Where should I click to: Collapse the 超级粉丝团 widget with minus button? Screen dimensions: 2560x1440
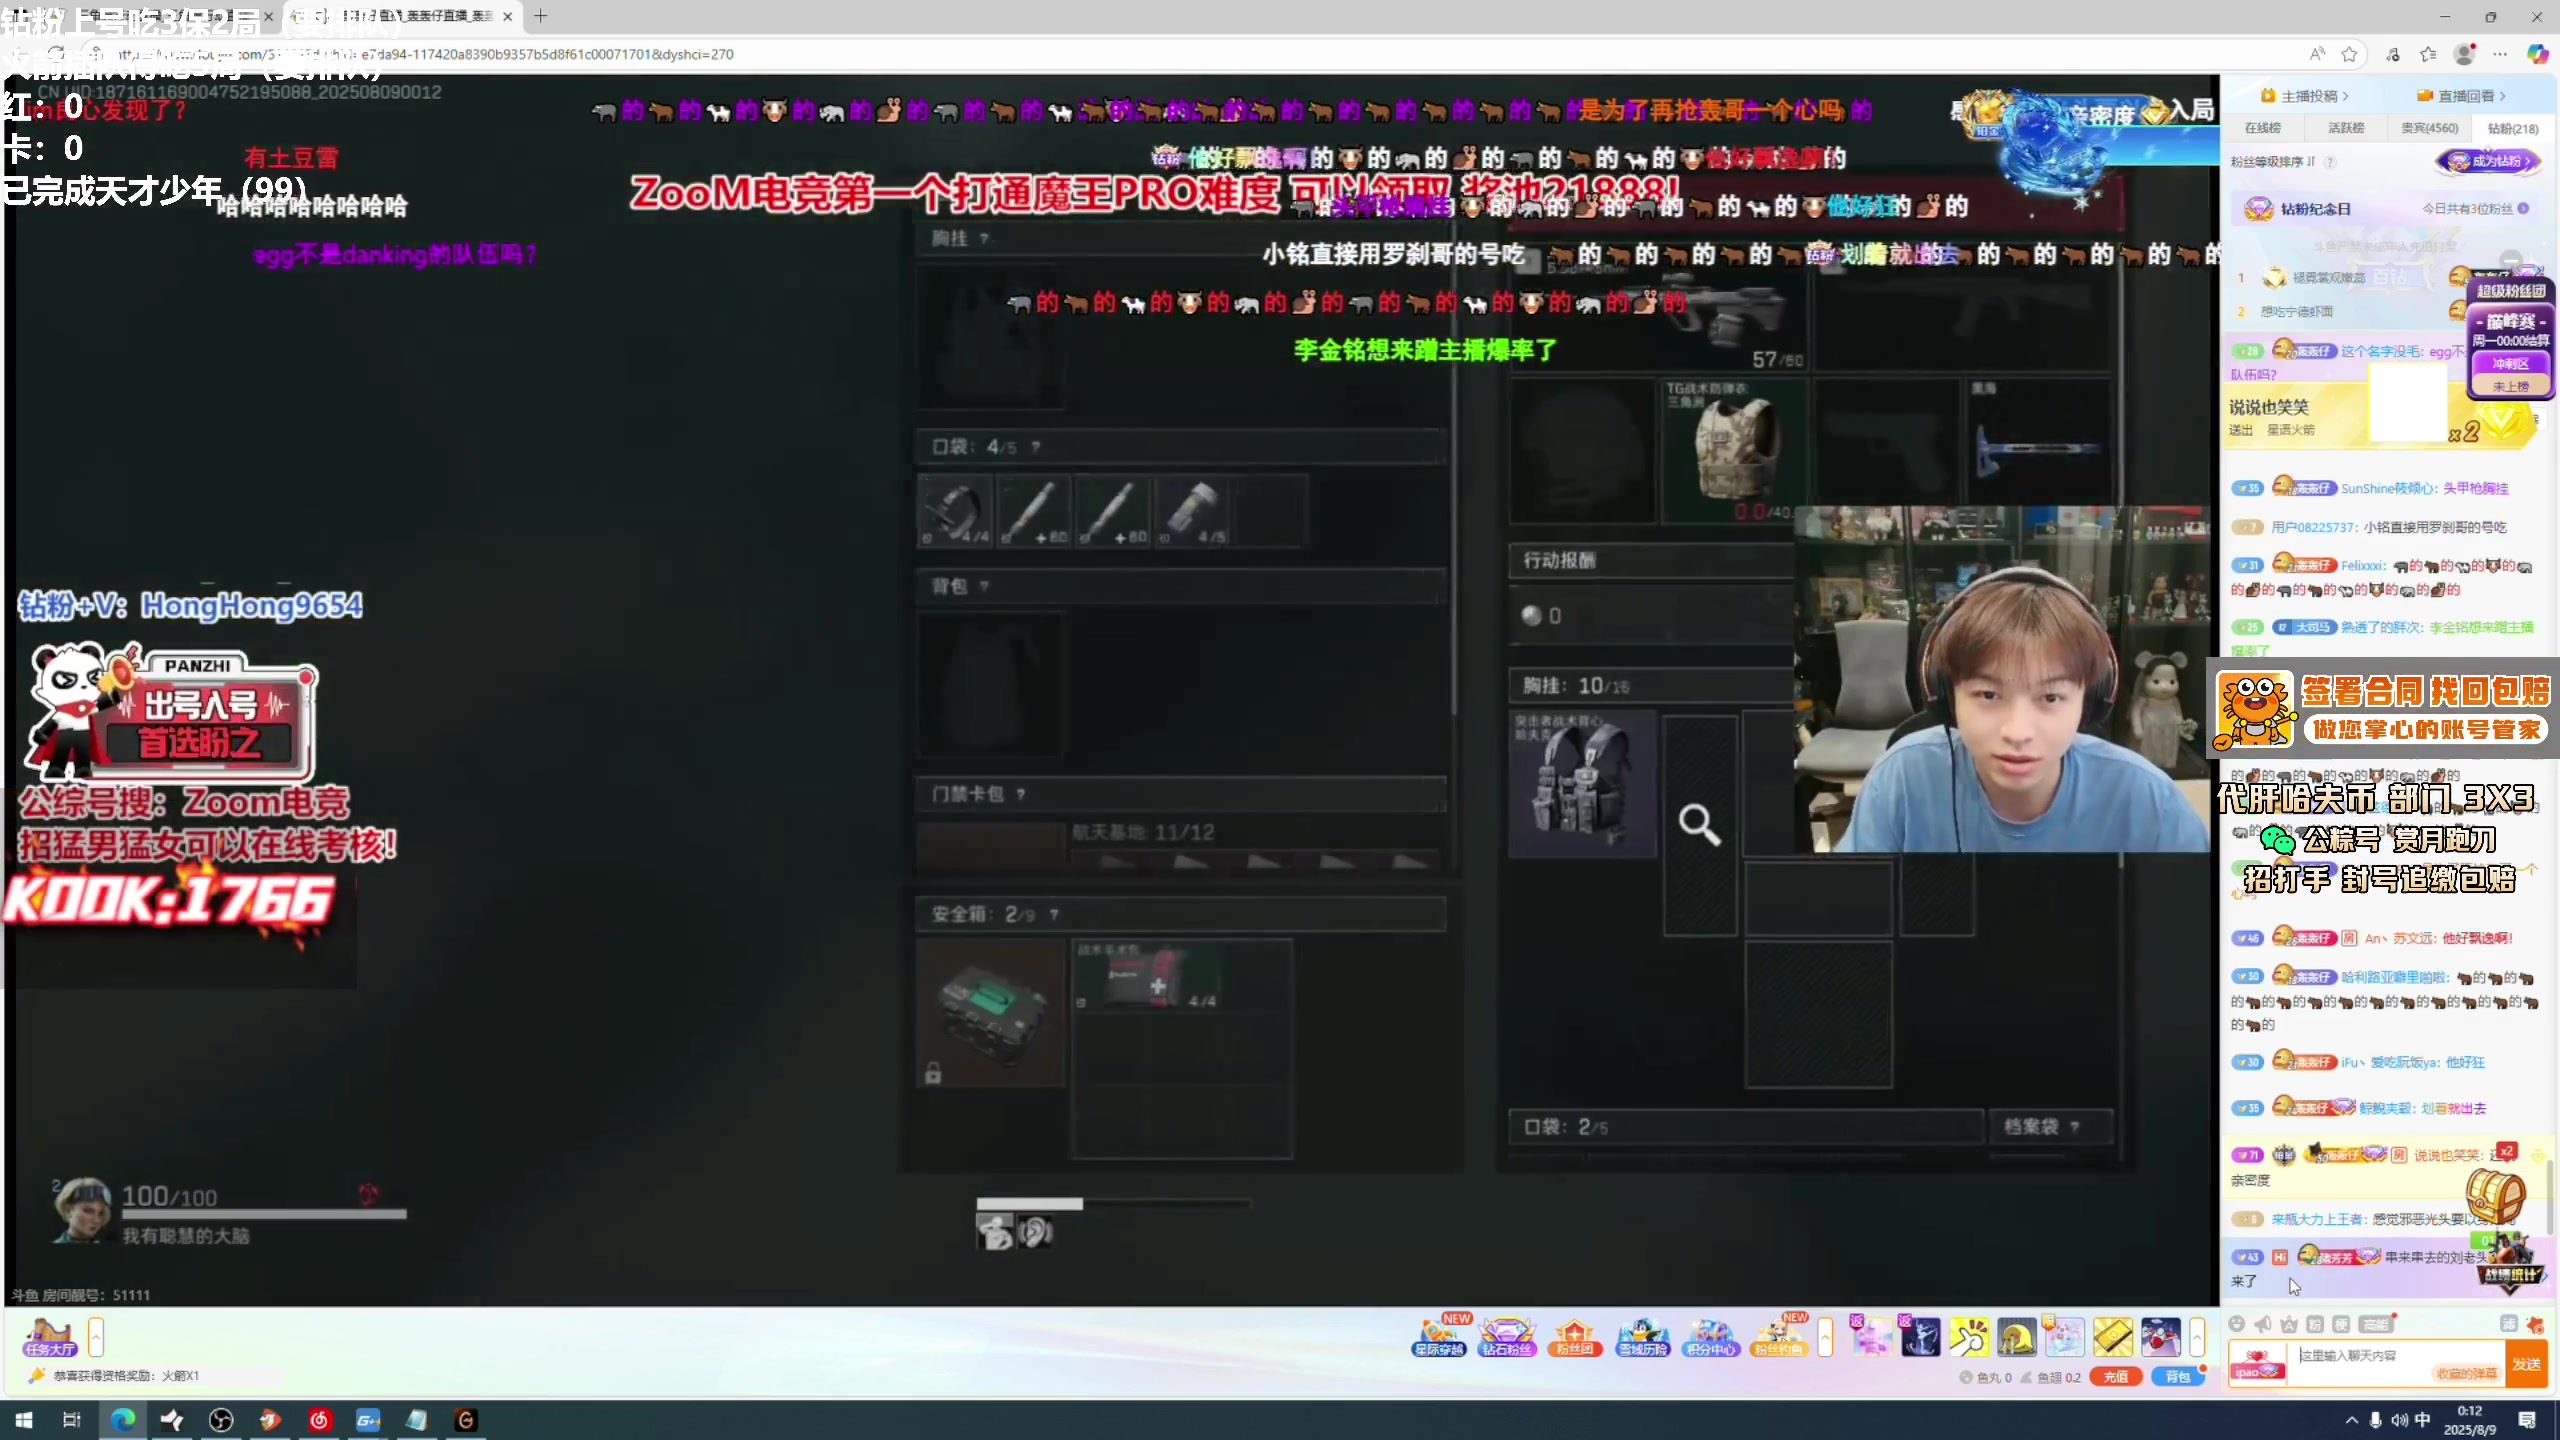[x=2511, y=259]
